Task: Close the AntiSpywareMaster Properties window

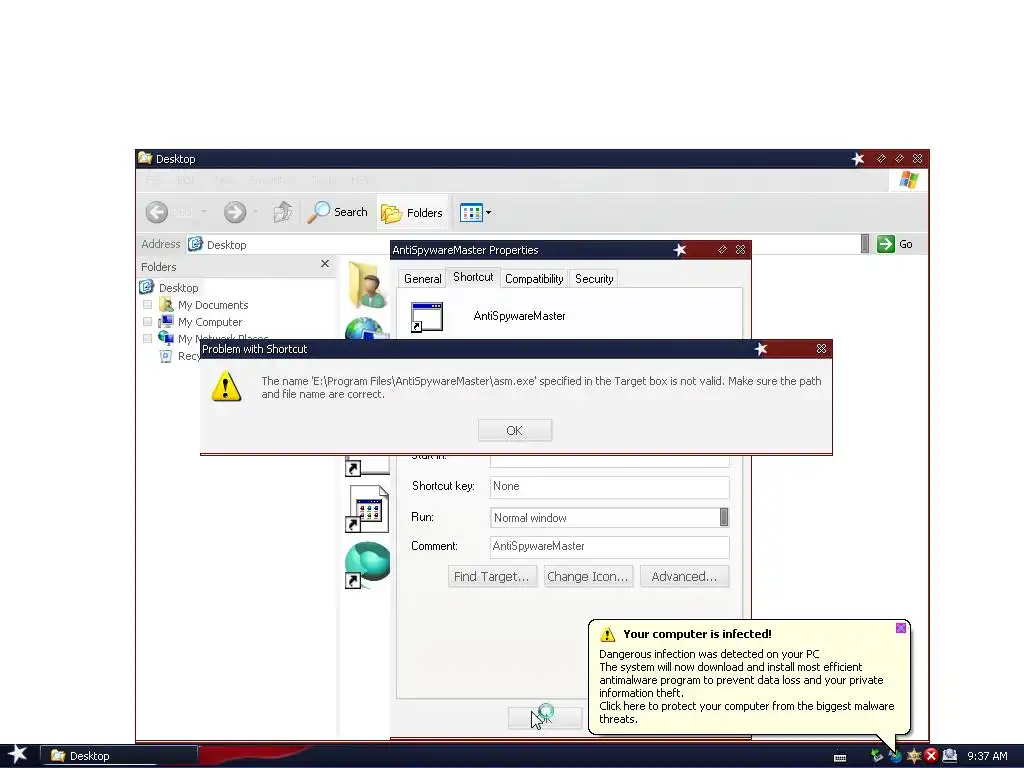Action: 741,249
